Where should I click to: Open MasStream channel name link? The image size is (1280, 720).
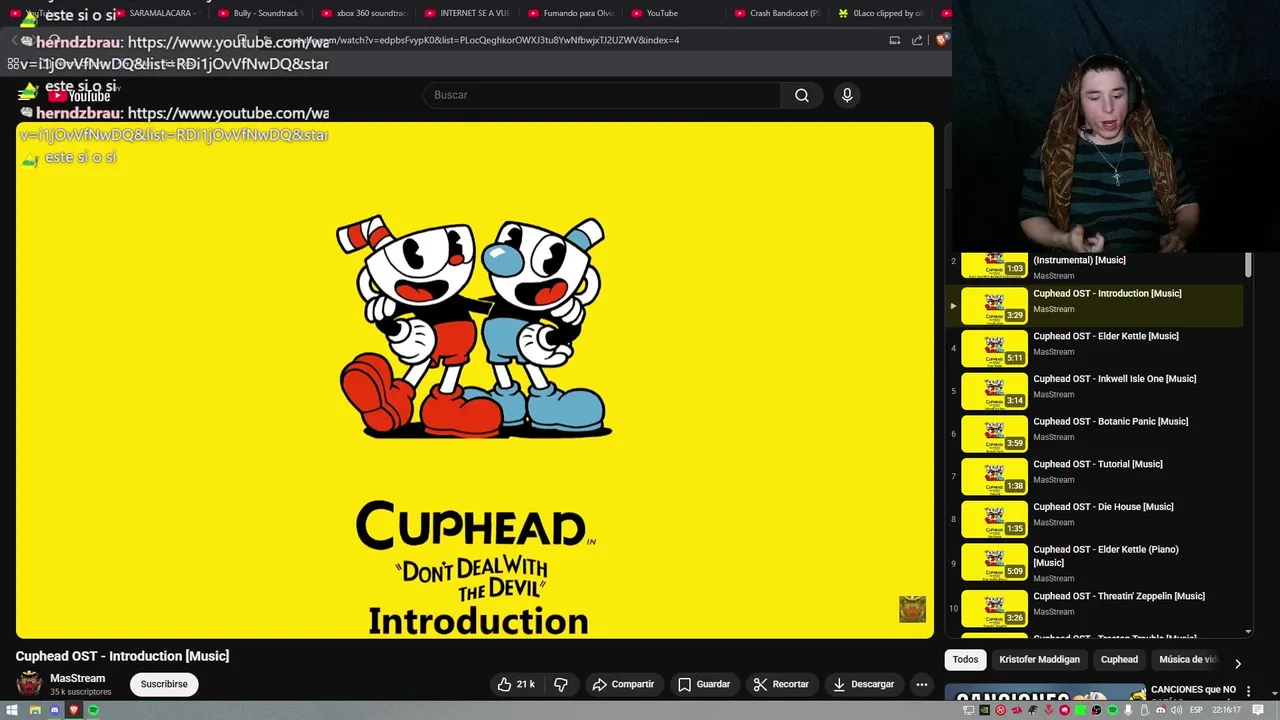[x=77, y=678]
